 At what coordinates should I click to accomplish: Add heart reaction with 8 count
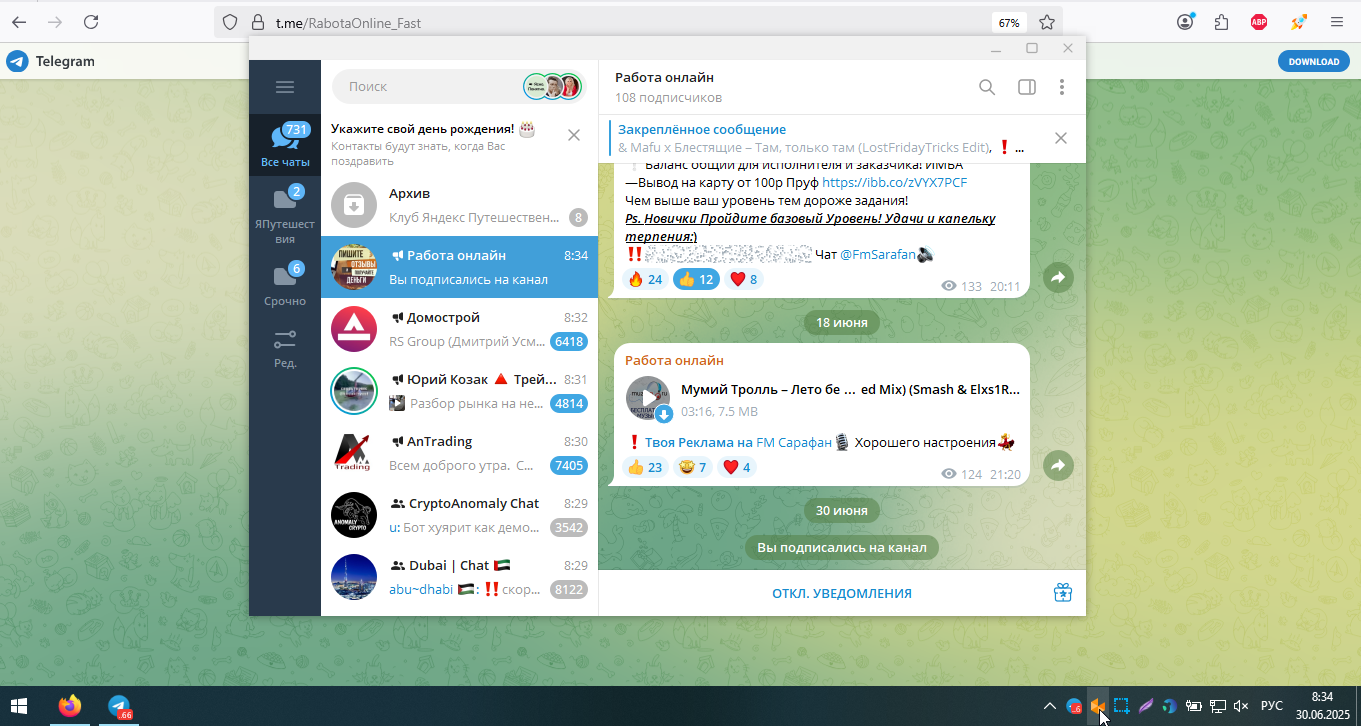click(744, 279)
